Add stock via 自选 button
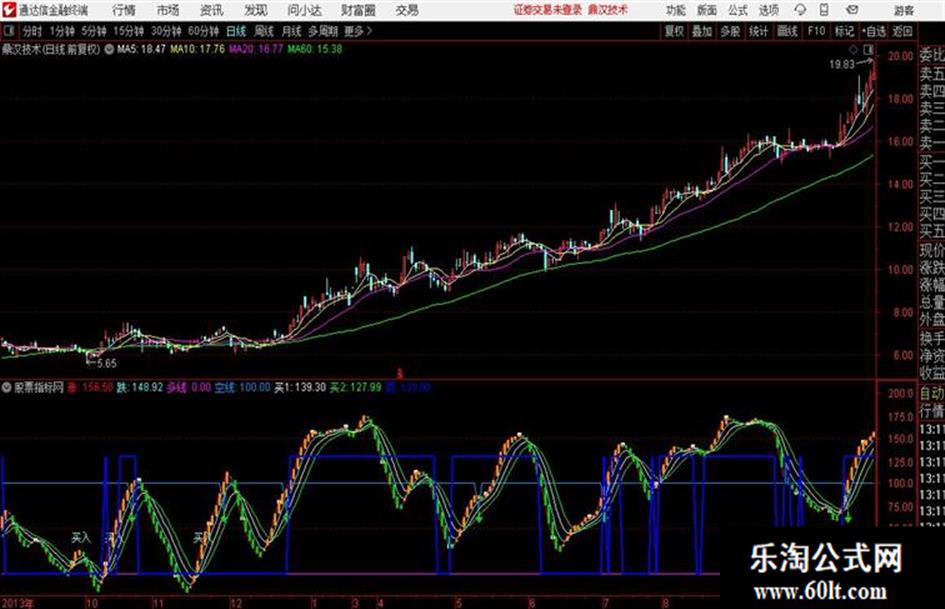The width and height of the screenshot is (945, 609). tap(874, 31)
